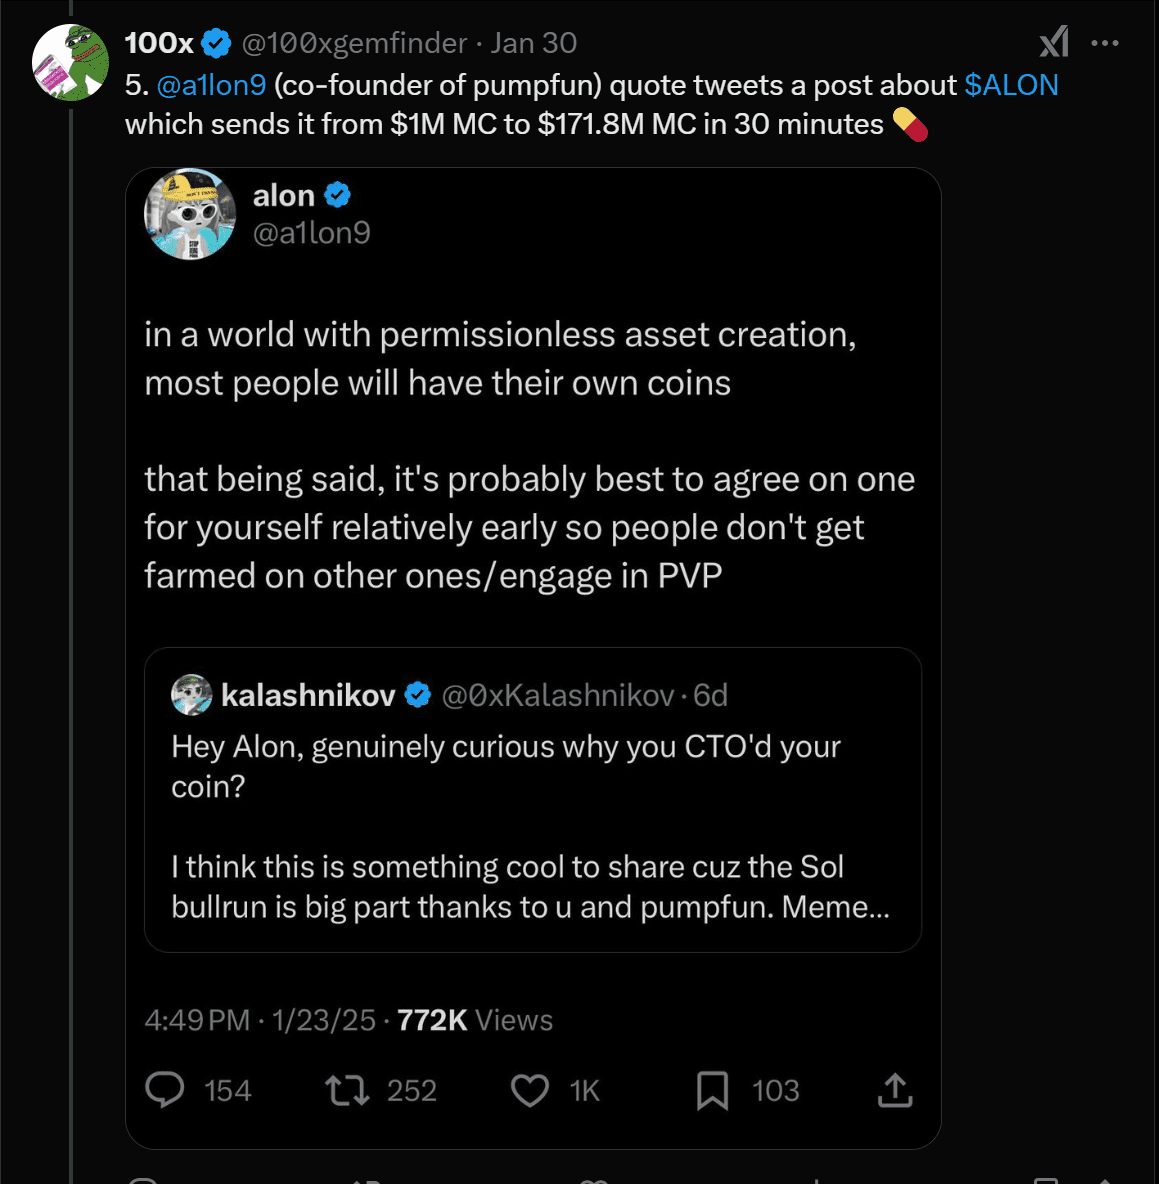This screenshot has width=1159, height=1184.
Task: Open the $ALON cashtag link
Action: [1011, 85]
